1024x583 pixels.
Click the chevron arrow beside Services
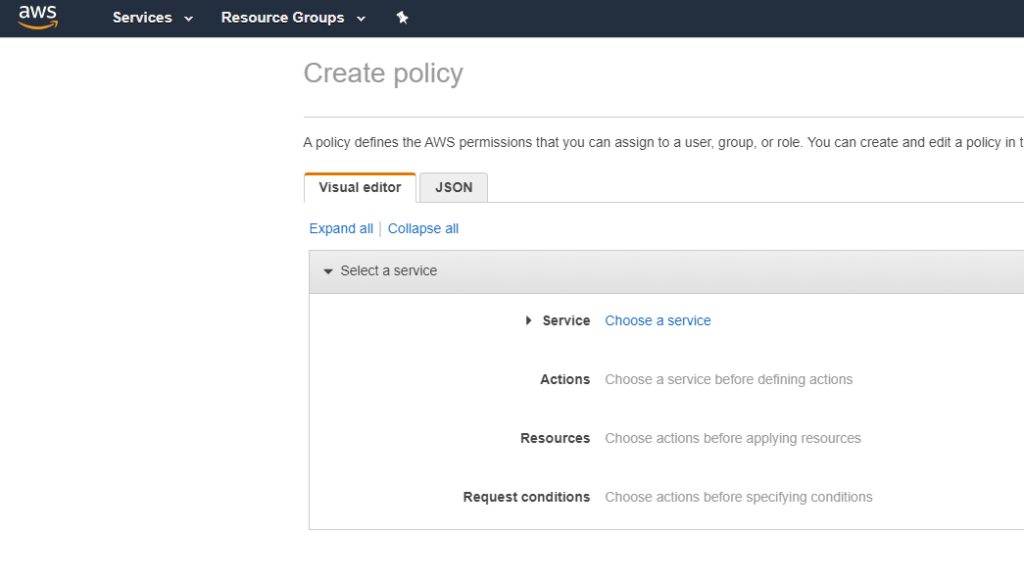[x=189, y=19]
